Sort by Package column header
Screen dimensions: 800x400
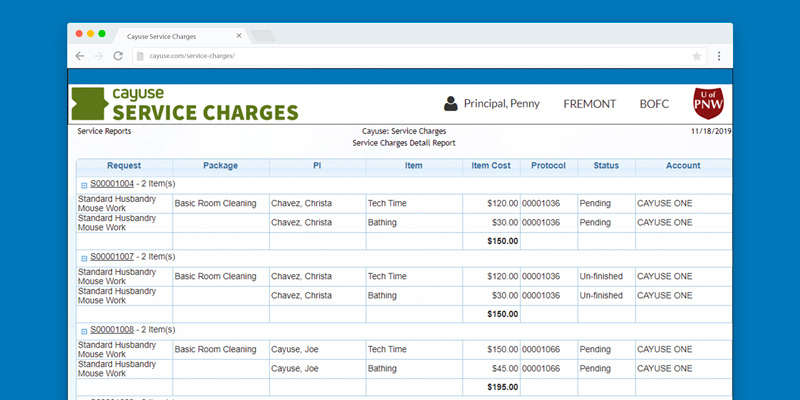220,166
